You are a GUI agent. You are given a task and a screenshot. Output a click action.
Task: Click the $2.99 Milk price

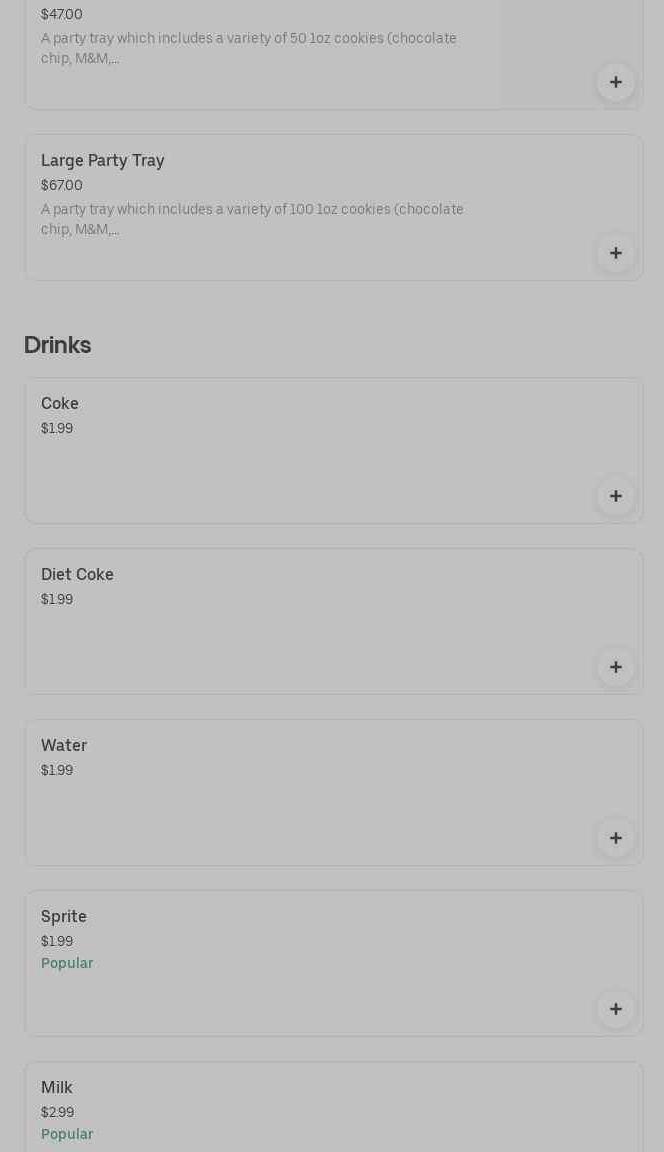click(57, 1112)
